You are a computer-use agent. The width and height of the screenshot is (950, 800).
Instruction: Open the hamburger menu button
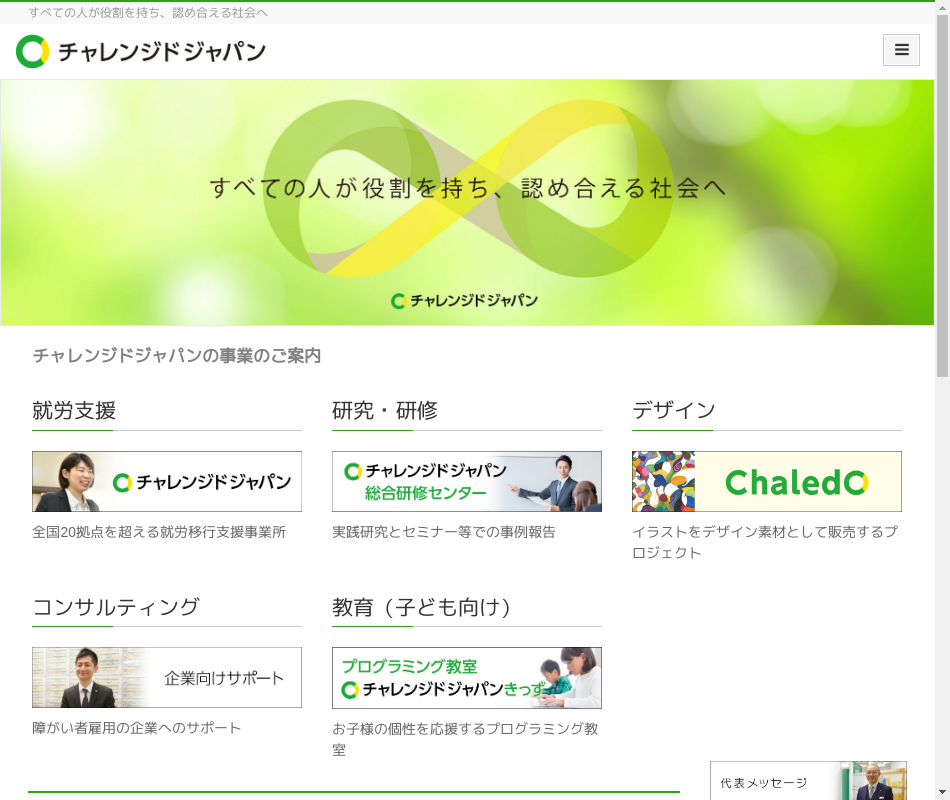point(901,50)
